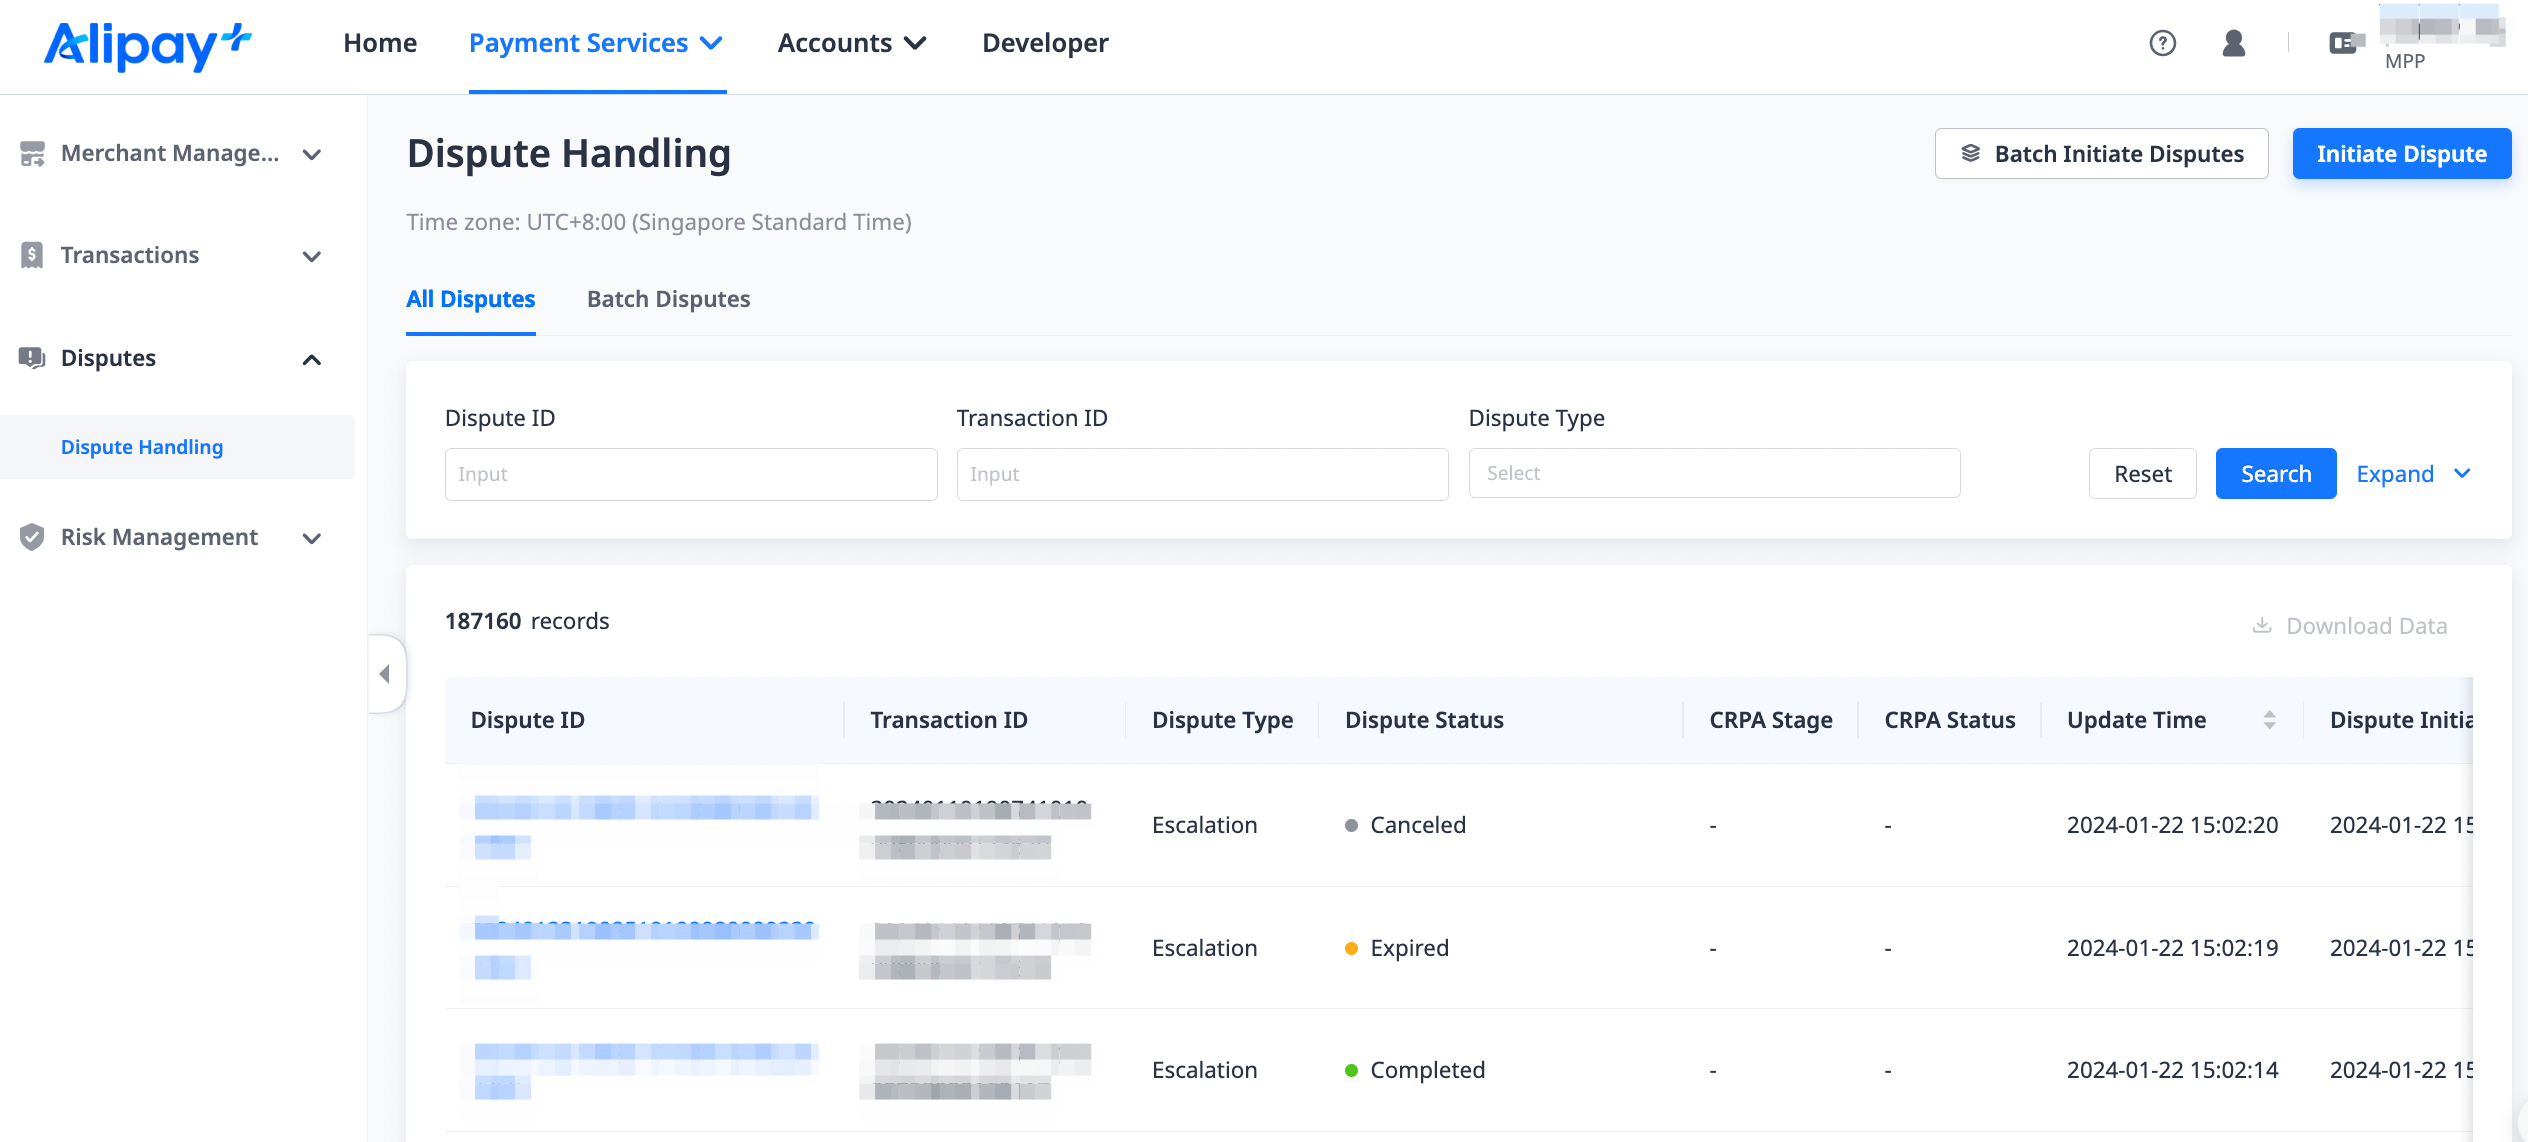Expand additional search filters
Screen dimensions: 2528x1142
2412,474
